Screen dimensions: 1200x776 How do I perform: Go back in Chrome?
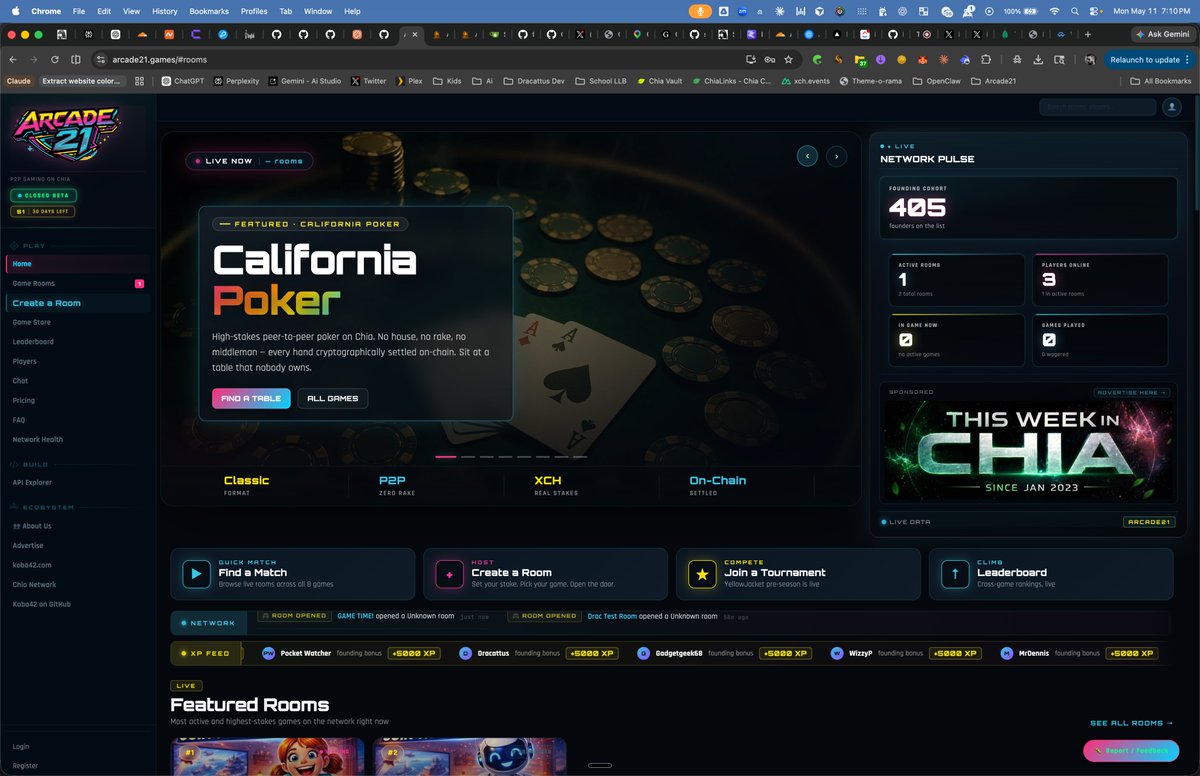[x=13, y=59]
